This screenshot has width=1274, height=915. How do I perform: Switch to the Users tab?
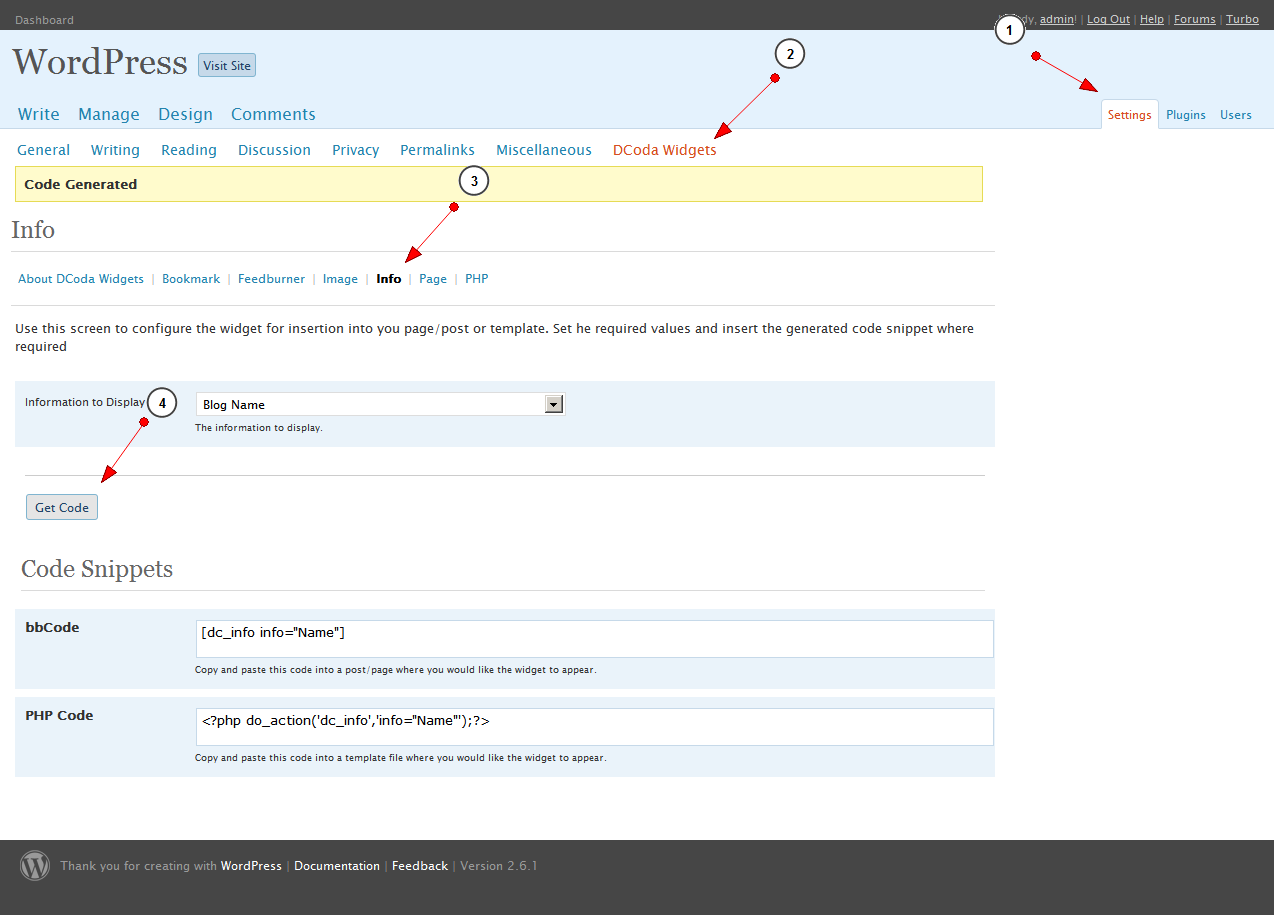[x=1236, y=115]
